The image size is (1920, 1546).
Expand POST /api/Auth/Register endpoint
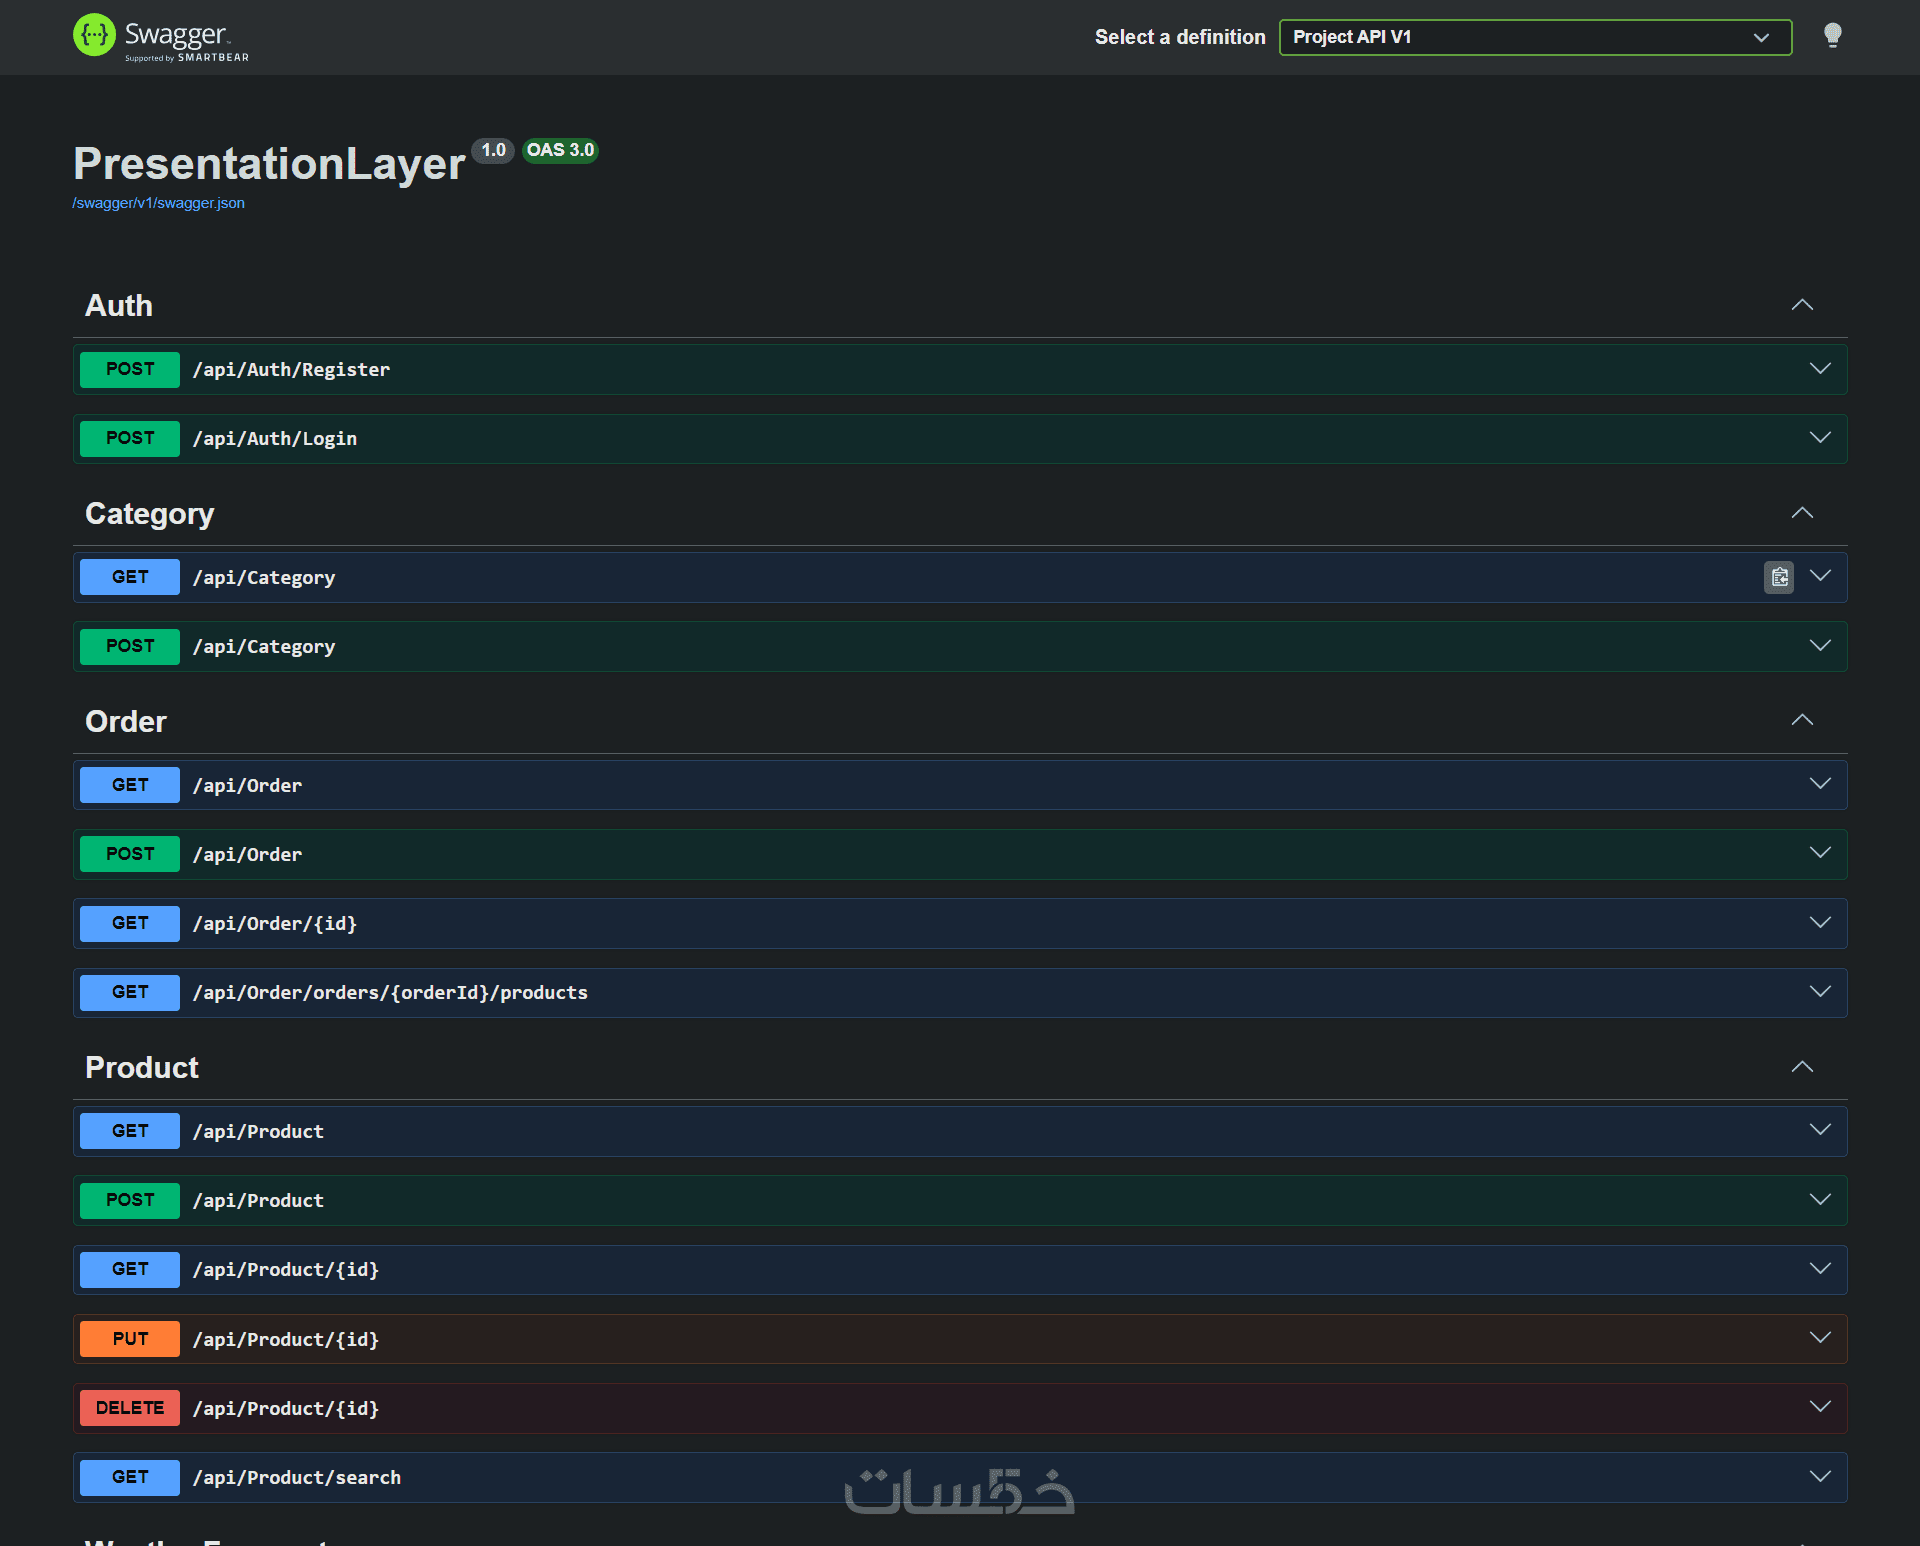[x=291, y=370]
